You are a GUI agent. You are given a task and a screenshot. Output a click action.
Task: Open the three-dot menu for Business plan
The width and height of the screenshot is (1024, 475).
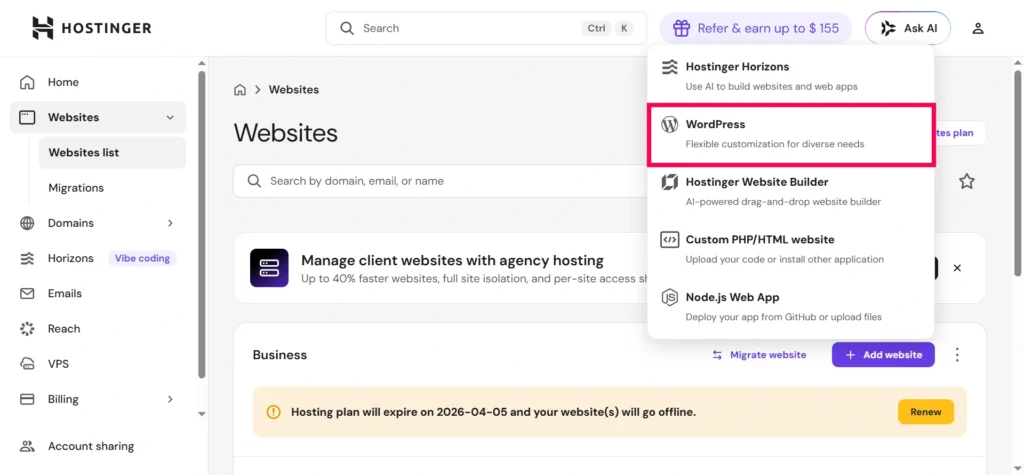pyautogui.click(x=957, y=355)
